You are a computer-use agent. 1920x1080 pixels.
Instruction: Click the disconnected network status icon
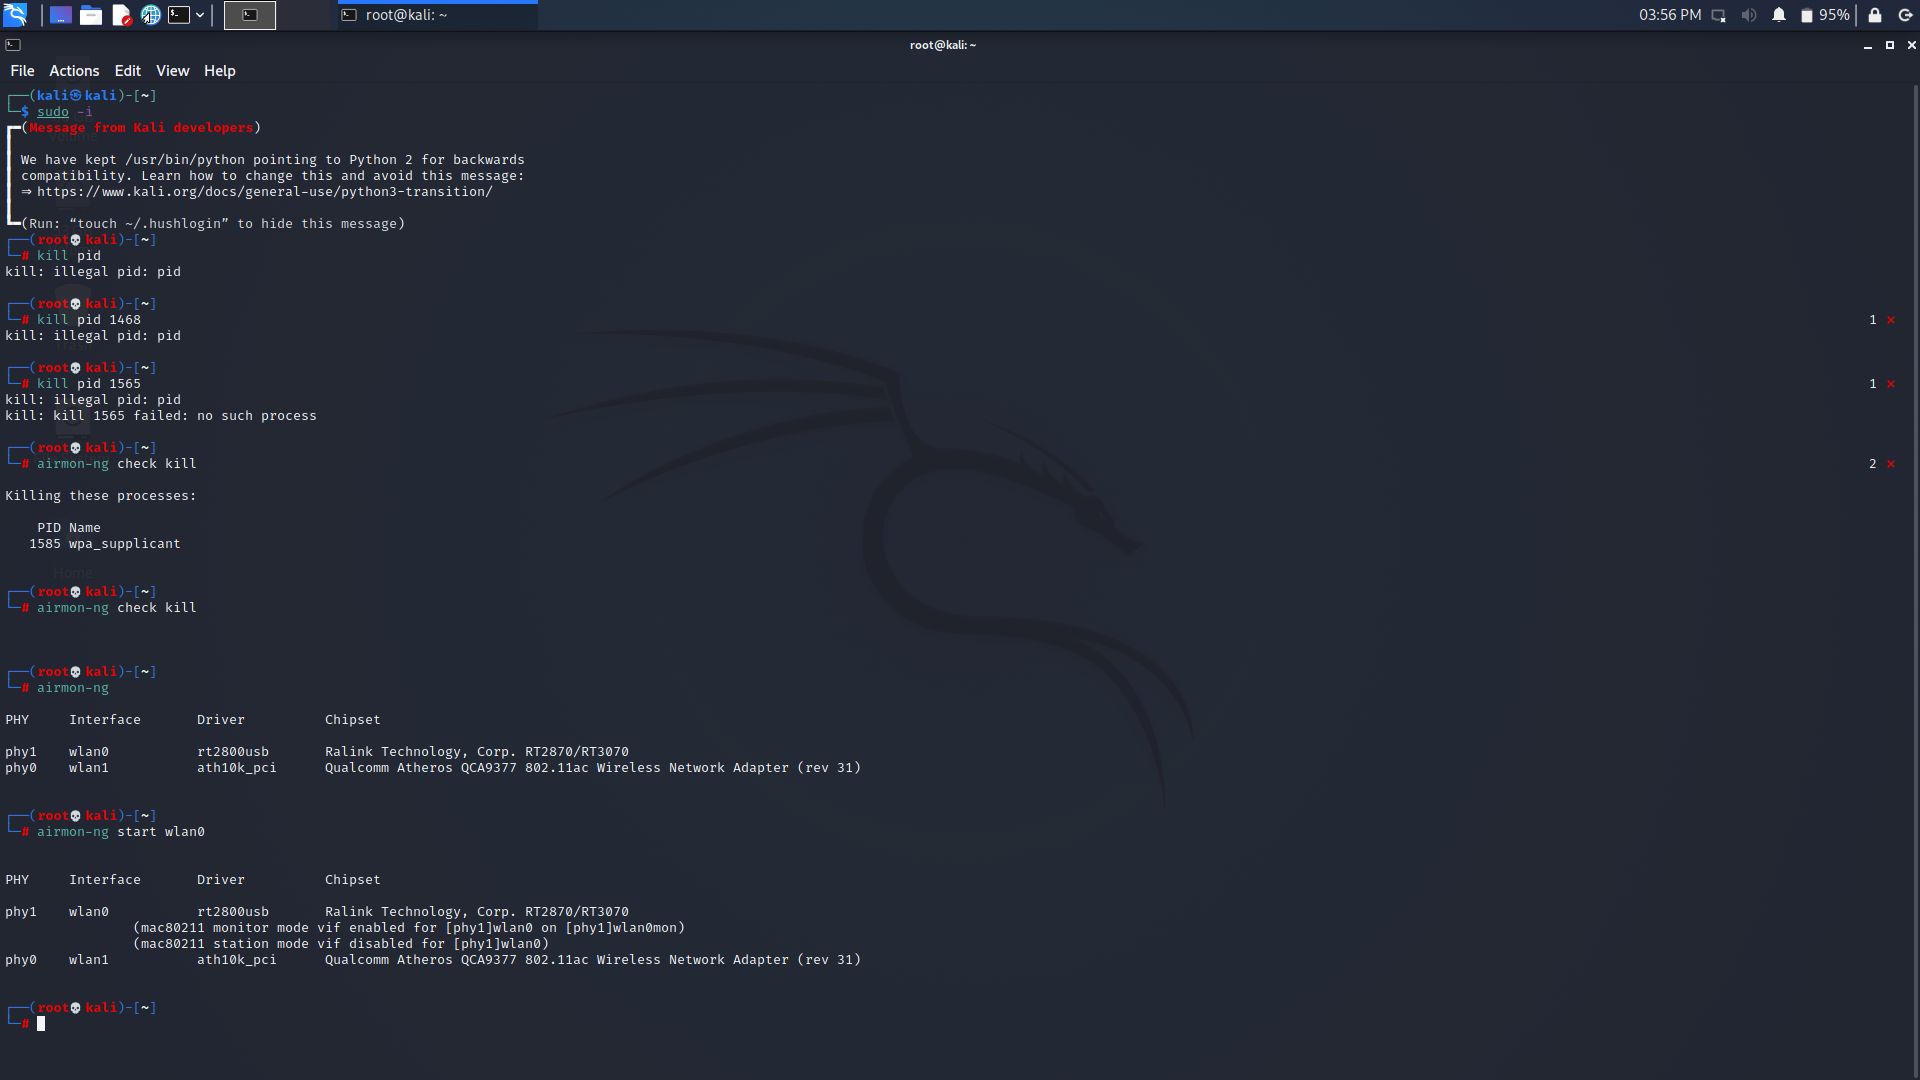click(1719, 15)
